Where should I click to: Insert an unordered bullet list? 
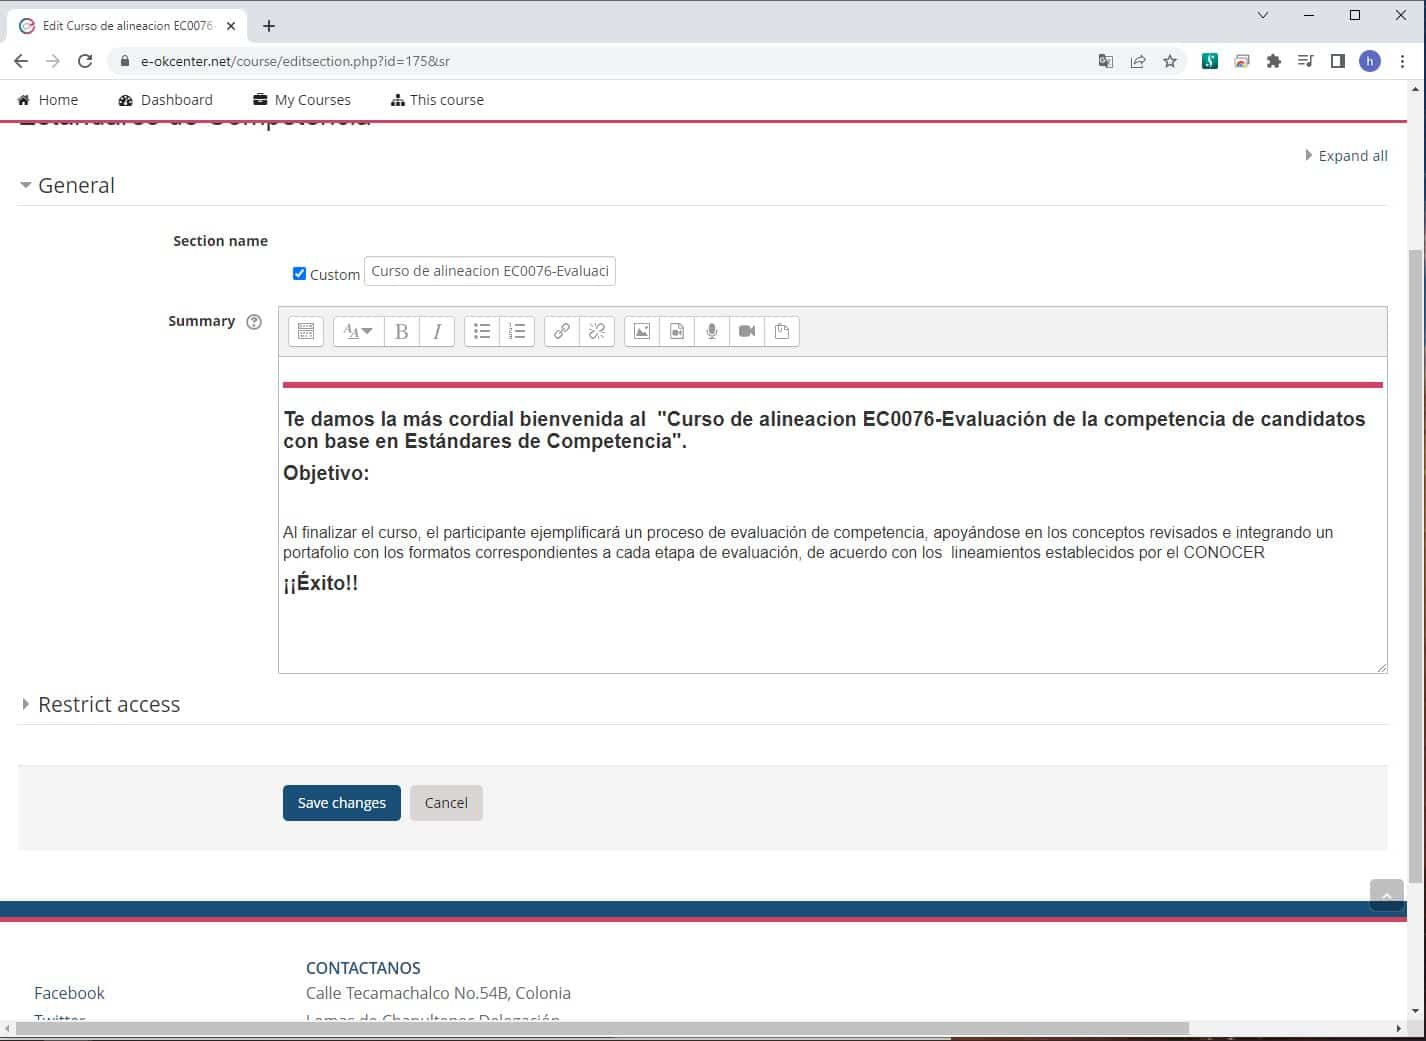(x=482, y=331)
